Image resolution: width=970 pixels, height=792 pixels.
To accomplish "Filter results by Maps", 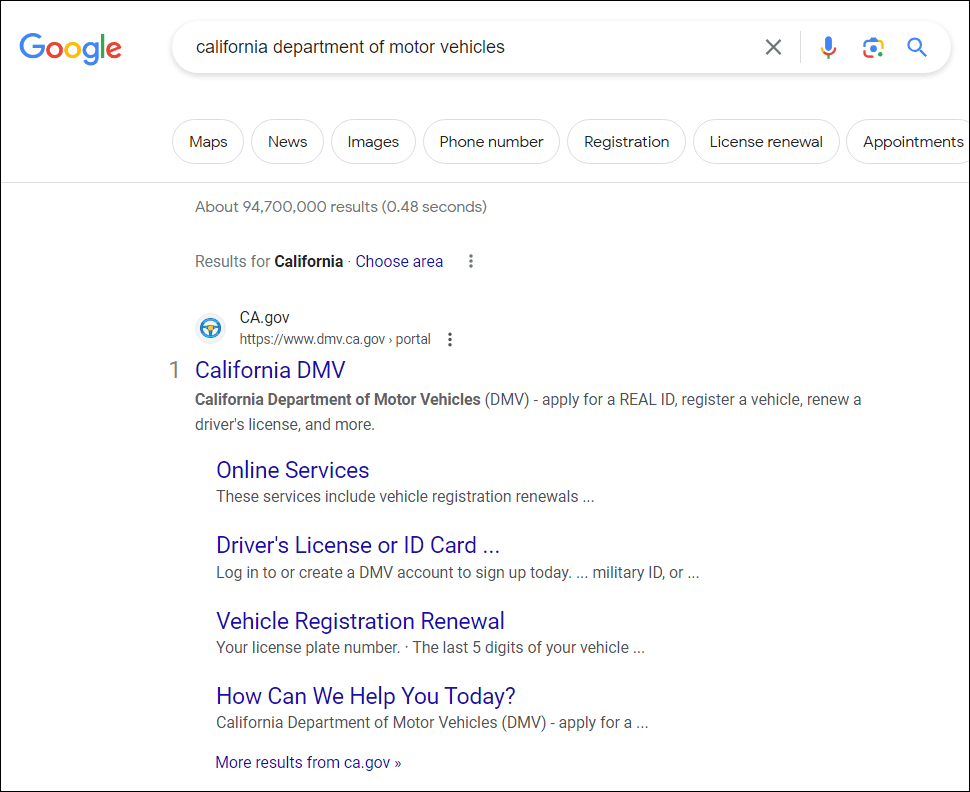I will pos(208,142).
